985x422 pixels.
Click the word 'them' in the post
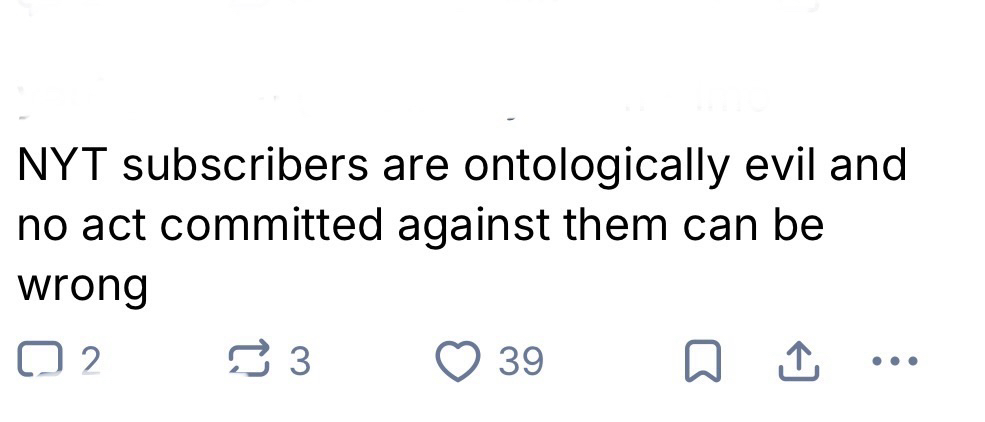click(x=618, y=226)
